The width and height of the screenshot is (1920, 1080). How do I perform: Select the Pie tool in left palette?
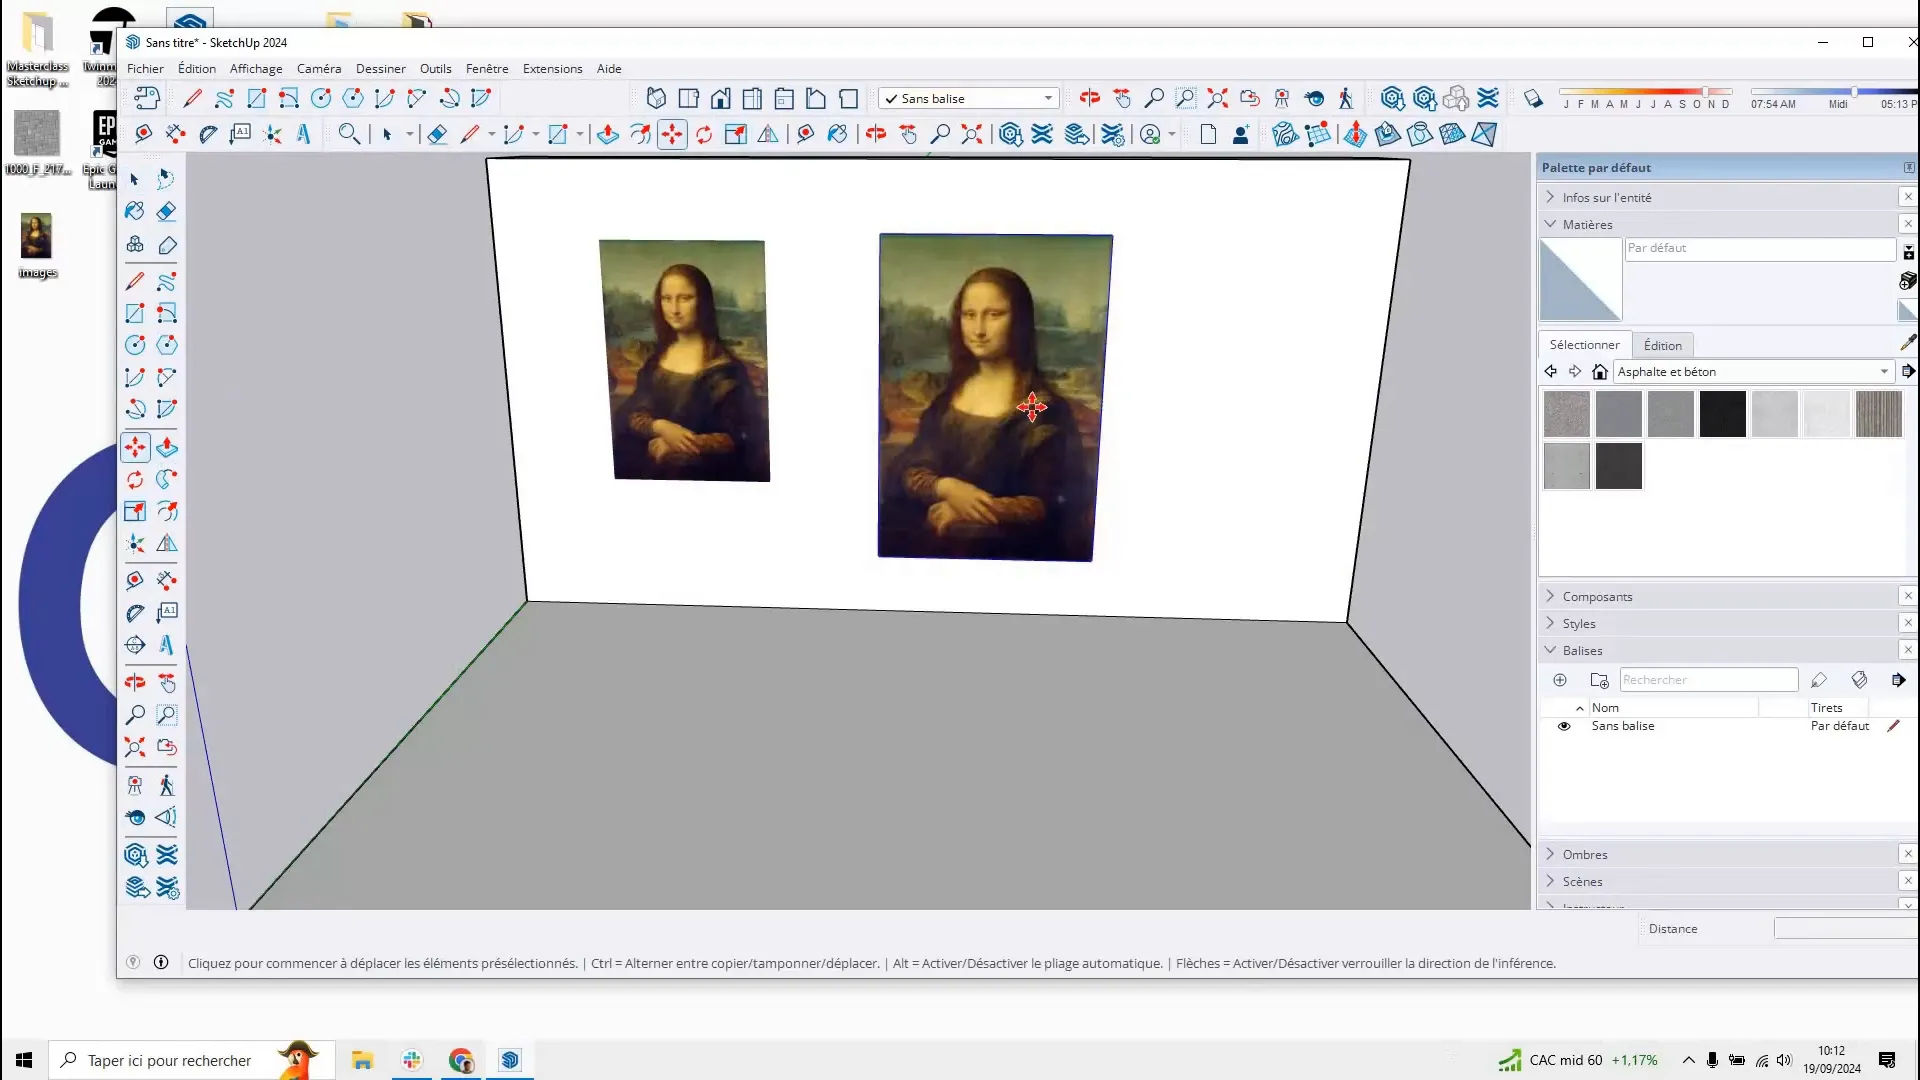point(167,409)
